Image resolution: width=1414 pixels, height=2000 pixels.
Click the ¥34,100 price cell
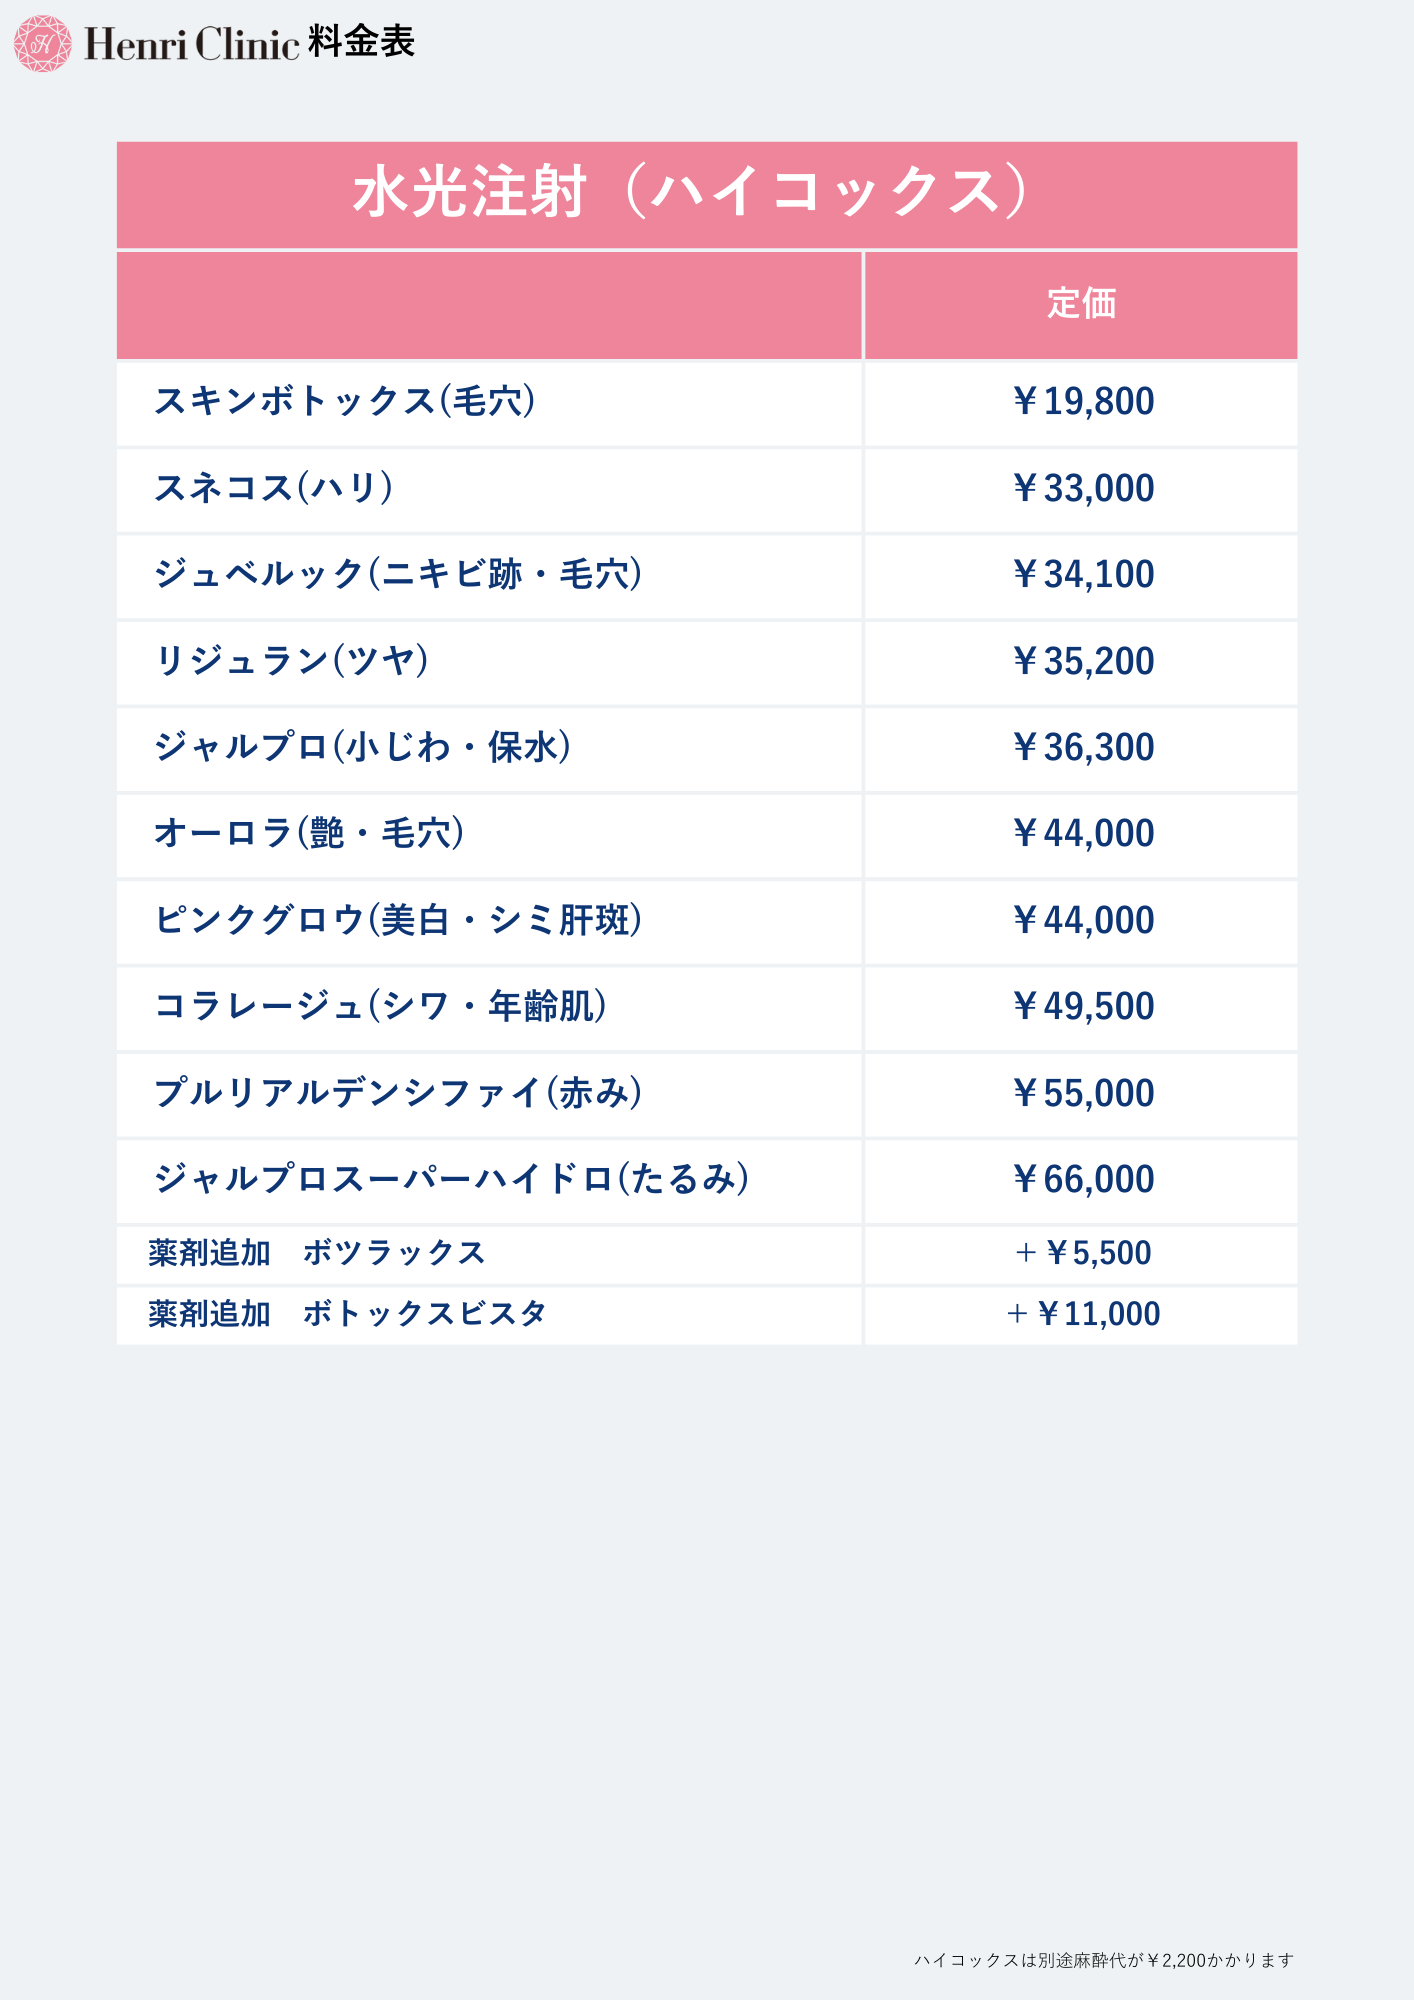click(x=1082, y=574)
